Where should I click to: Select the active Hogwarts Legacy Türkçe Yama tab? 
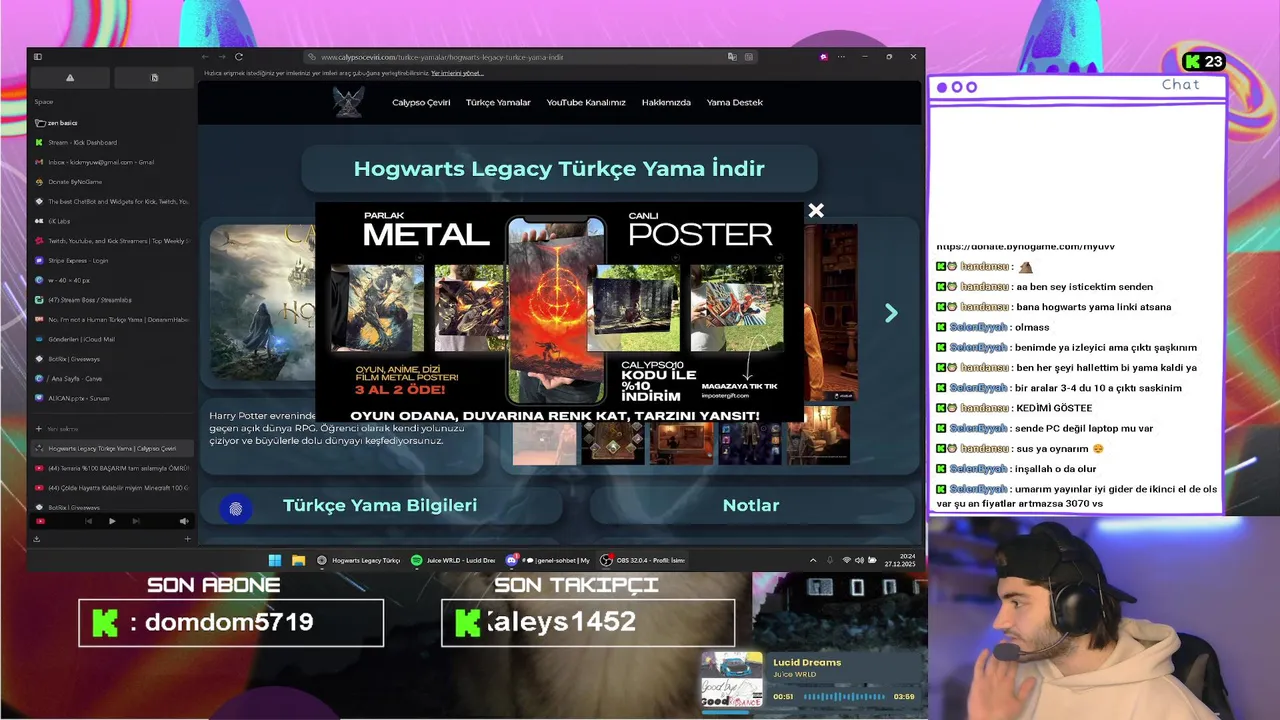[111, 448]
